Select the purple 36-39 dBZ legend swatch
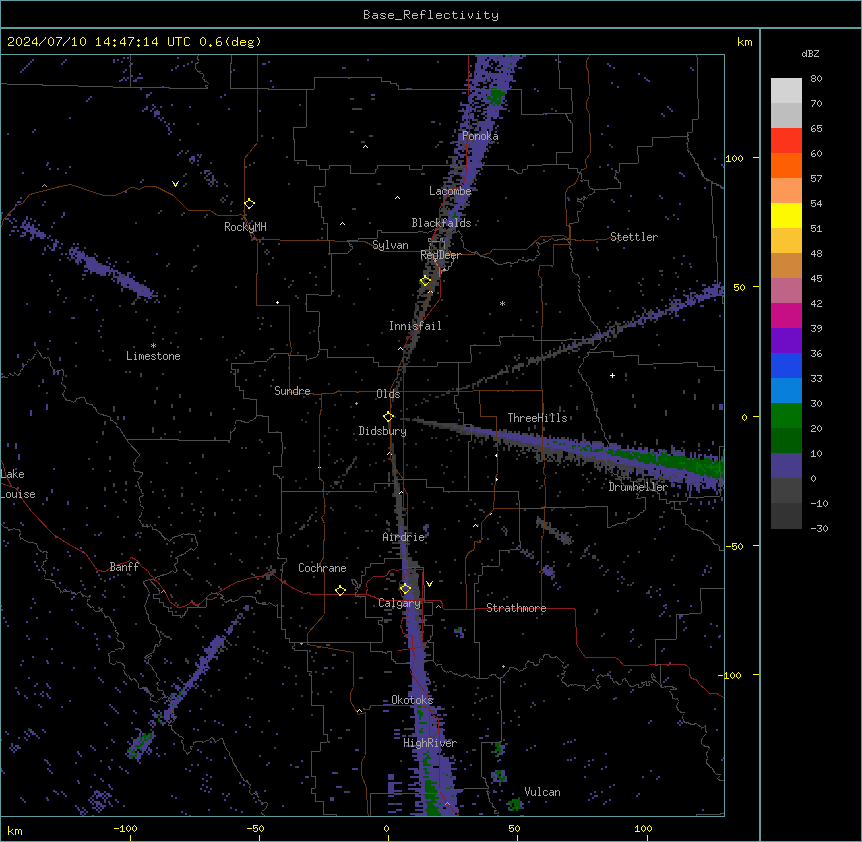This screenshot has width=862, height=842. (x=786, y=341)
